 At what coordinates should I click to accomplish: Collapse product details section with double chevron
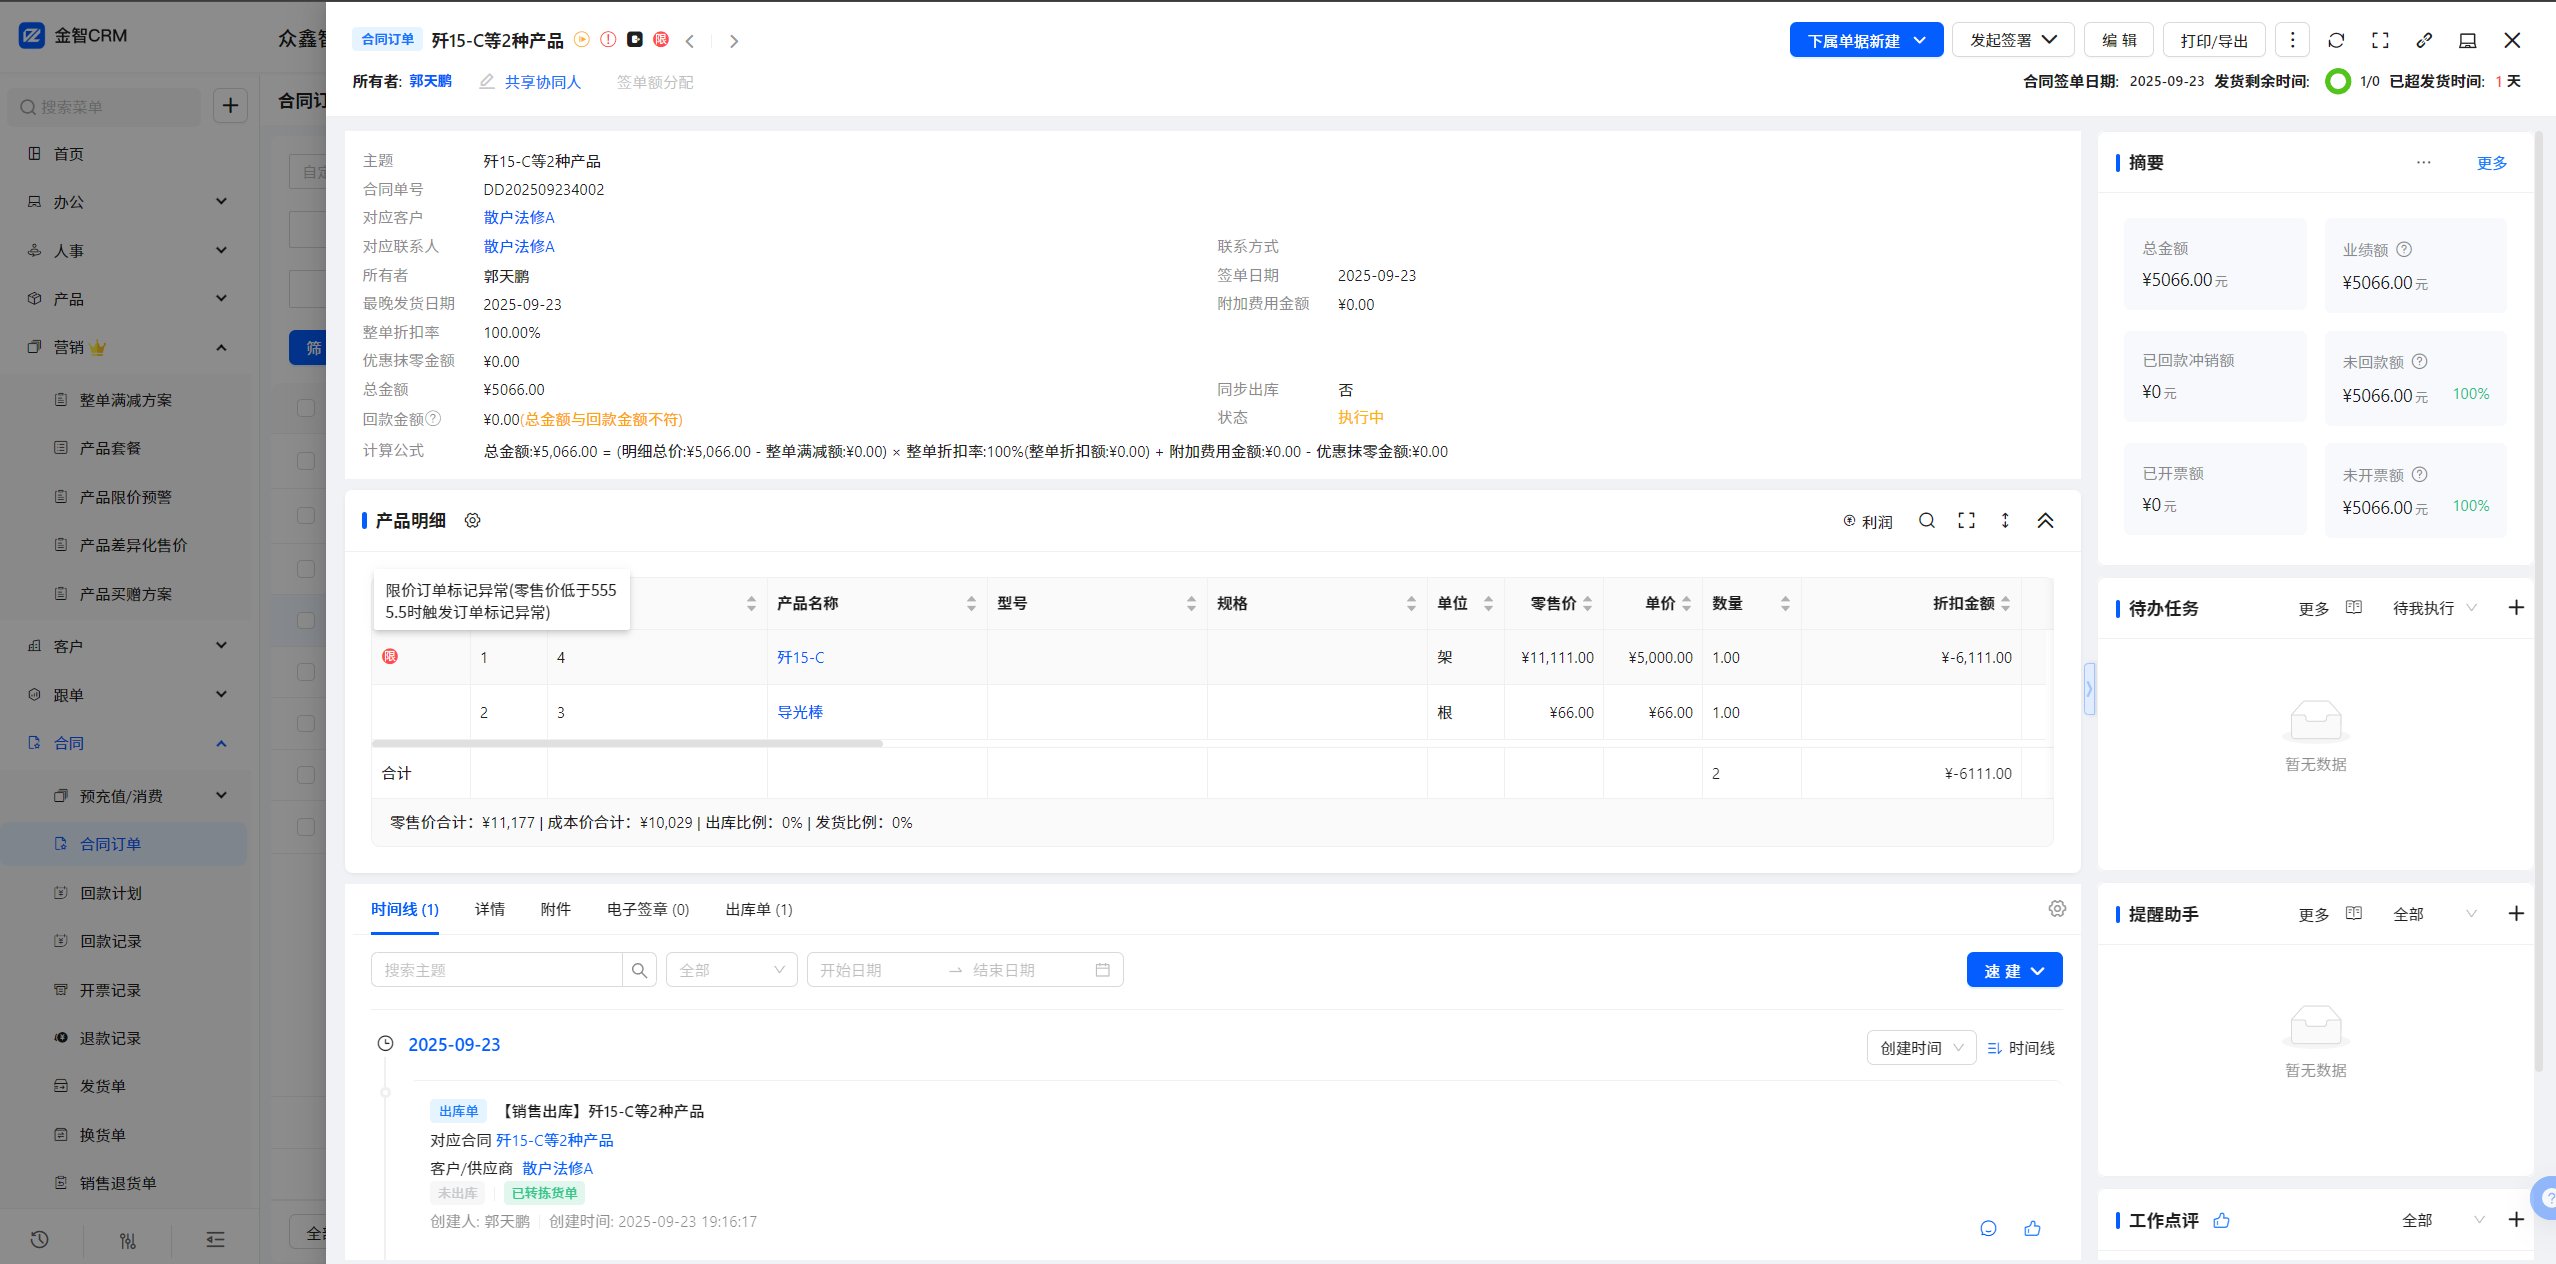click(2045, 520)
